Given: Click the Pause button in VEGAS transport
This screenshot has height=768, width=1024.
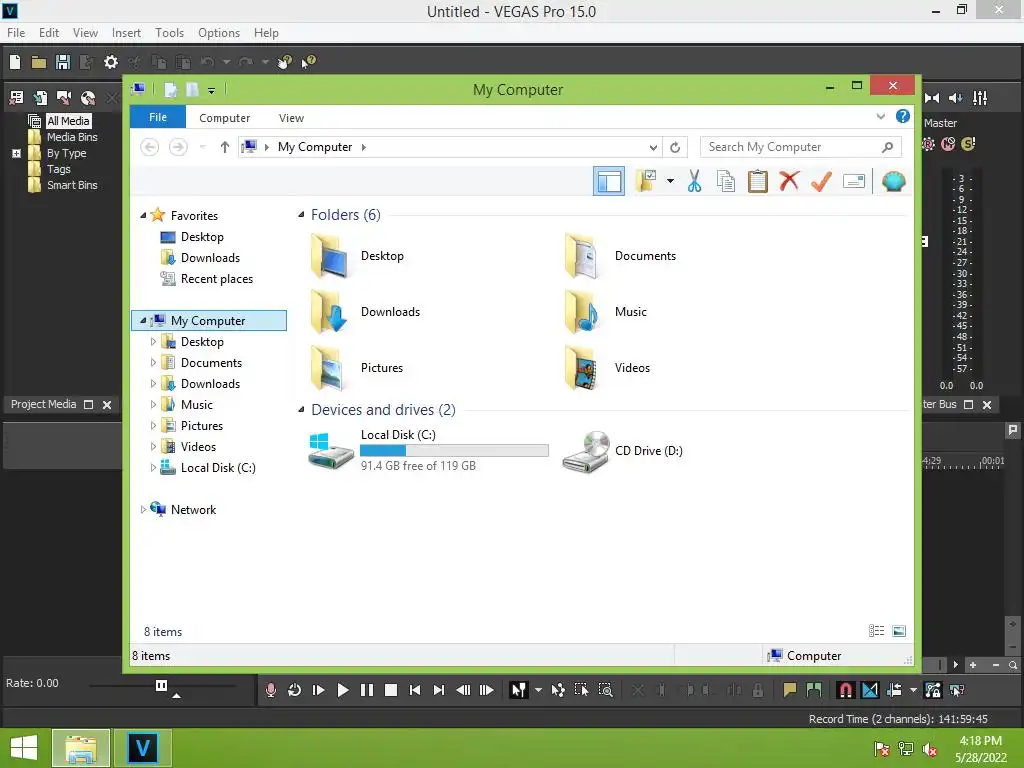Looking at the screenshot, I should pyautogui.click(x=367, y=690).
